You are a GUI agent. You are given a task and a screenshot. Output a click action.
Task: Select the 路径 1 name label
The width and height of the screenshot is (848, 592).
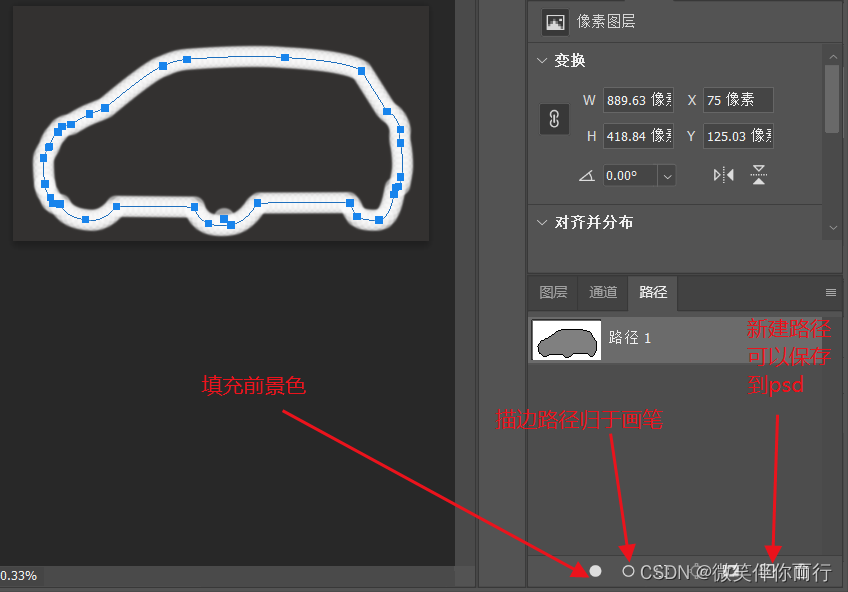pyautogui.click(x=630, y=338)
